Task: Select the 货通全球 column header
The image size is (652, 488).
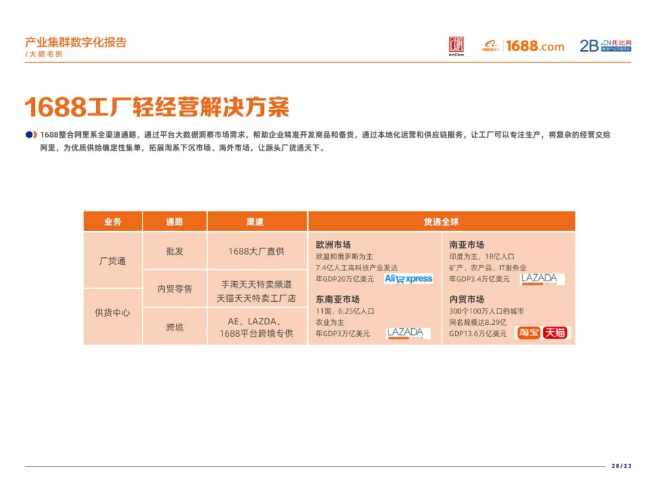Action: coord(440,222)
